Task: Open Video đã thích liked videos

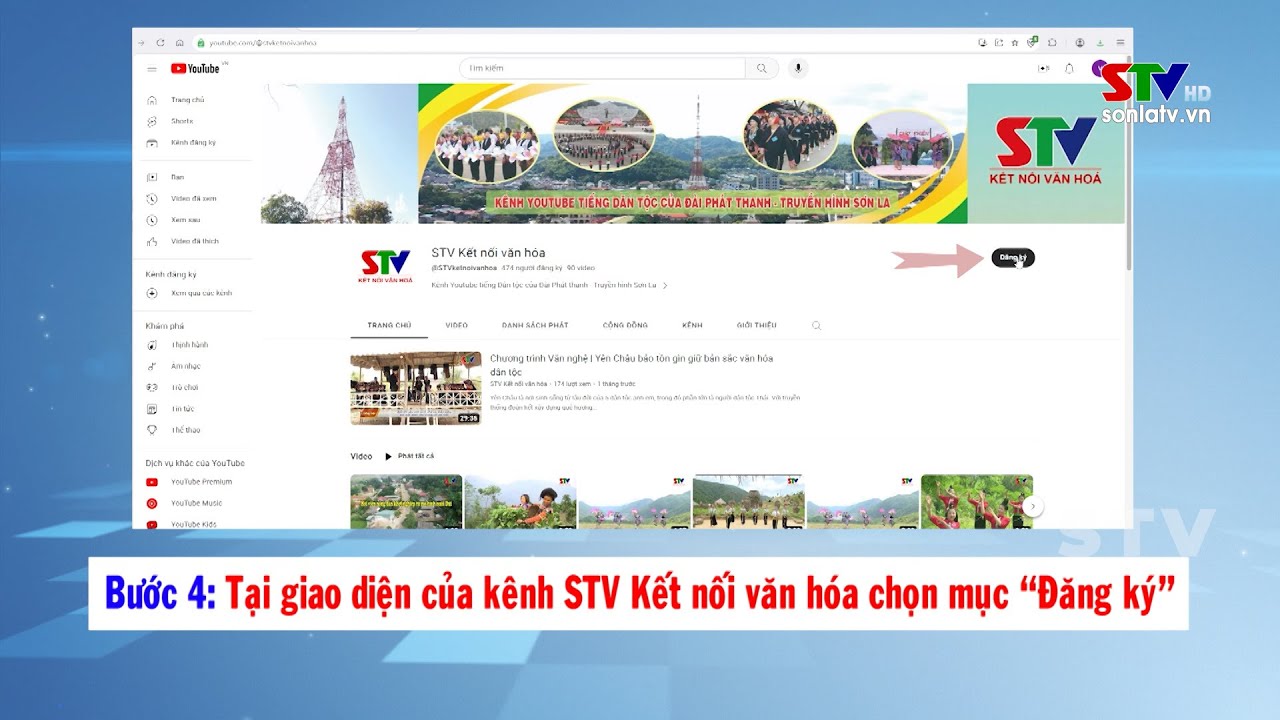Action: 192,241
